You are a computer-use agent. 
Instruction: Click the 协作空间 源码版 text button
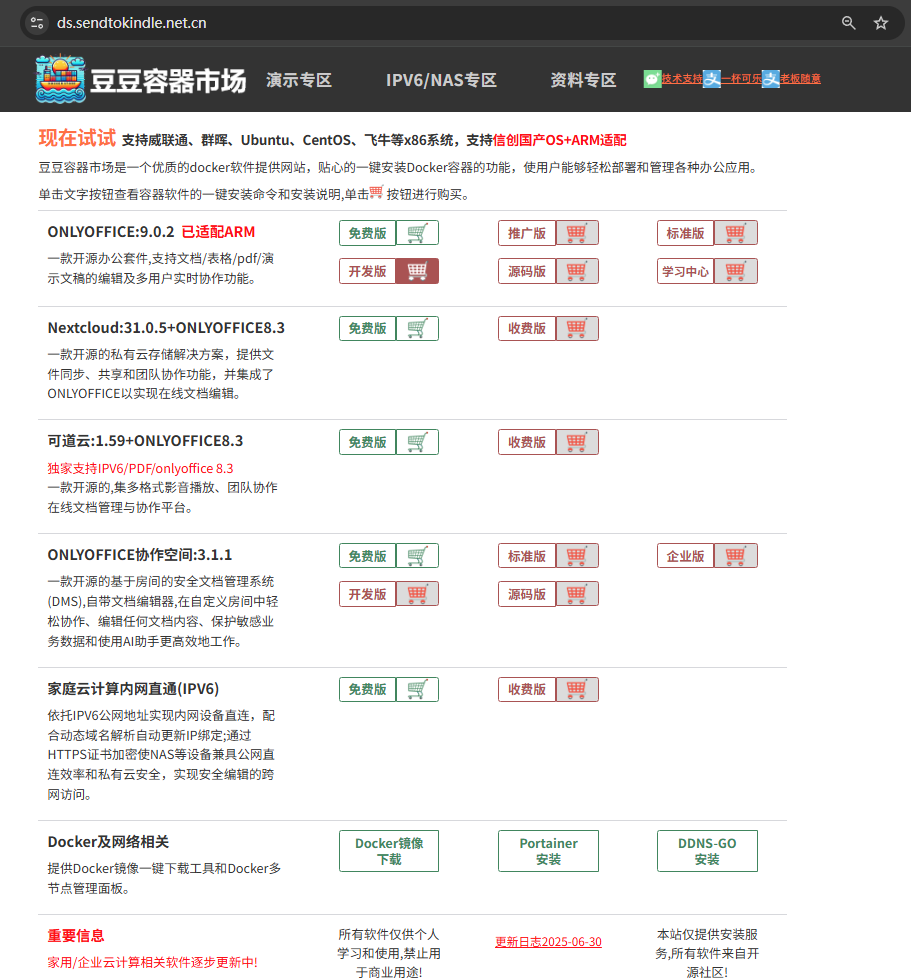pyautogui.click(x=526, y=594)
